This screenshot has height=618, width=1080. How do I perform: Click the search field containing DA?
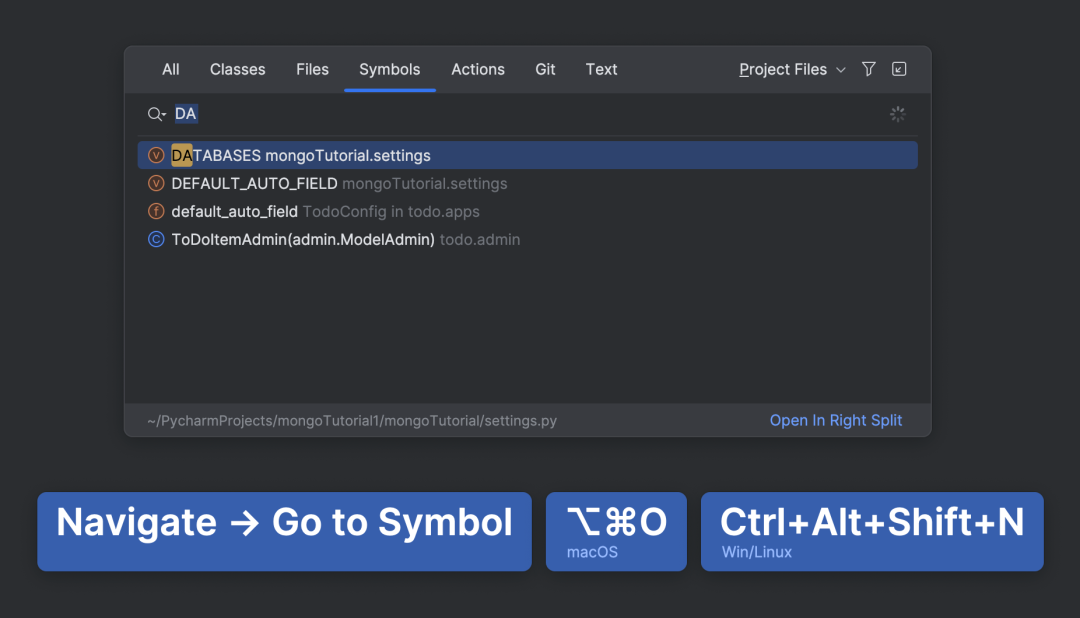coord(527,114)
